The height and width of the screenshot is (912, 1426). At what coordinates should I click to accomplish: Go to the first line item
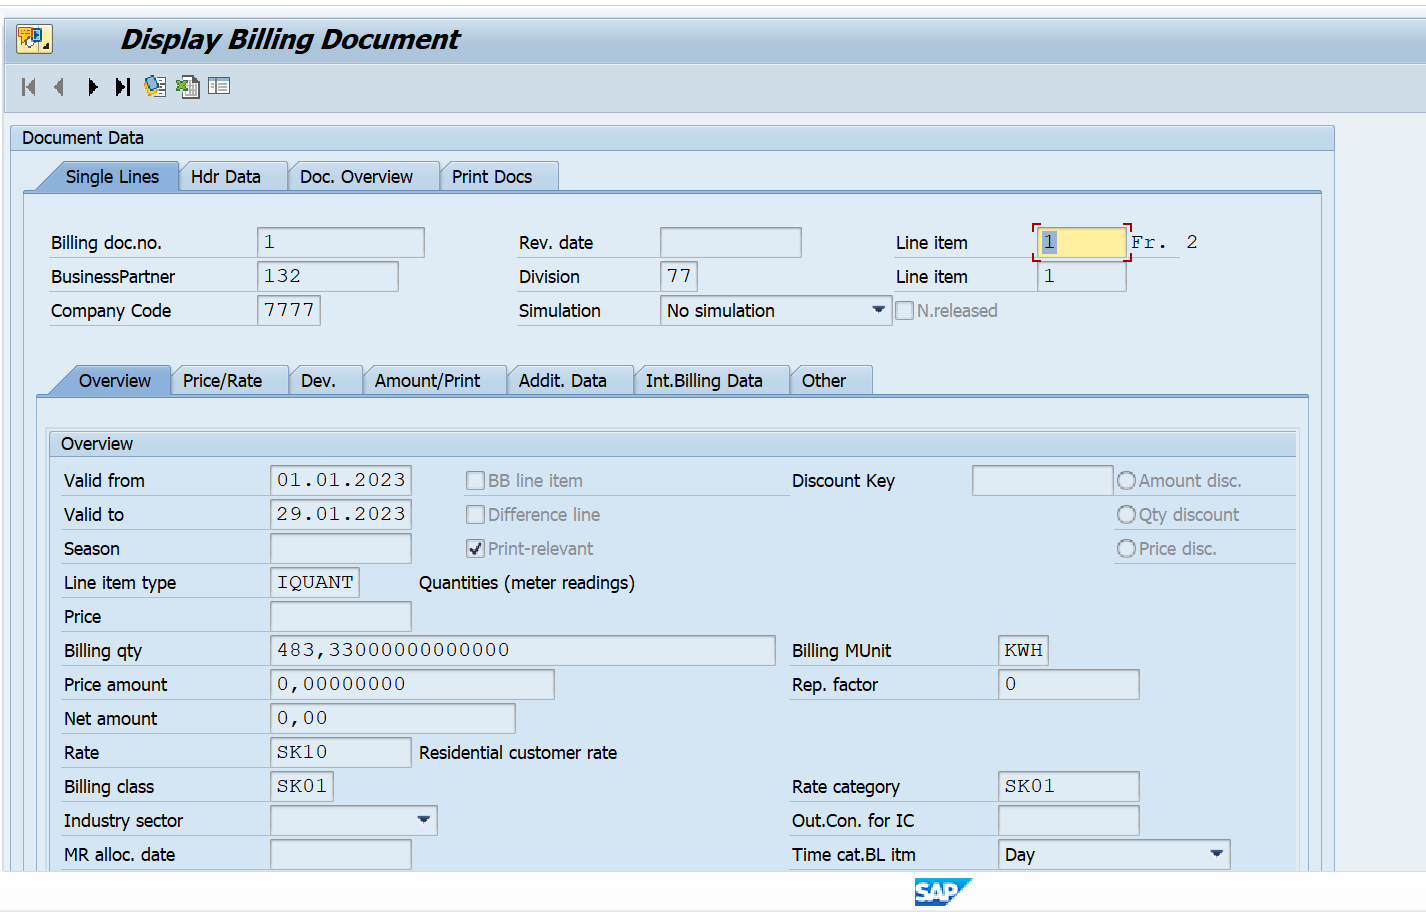pos(29,87)
